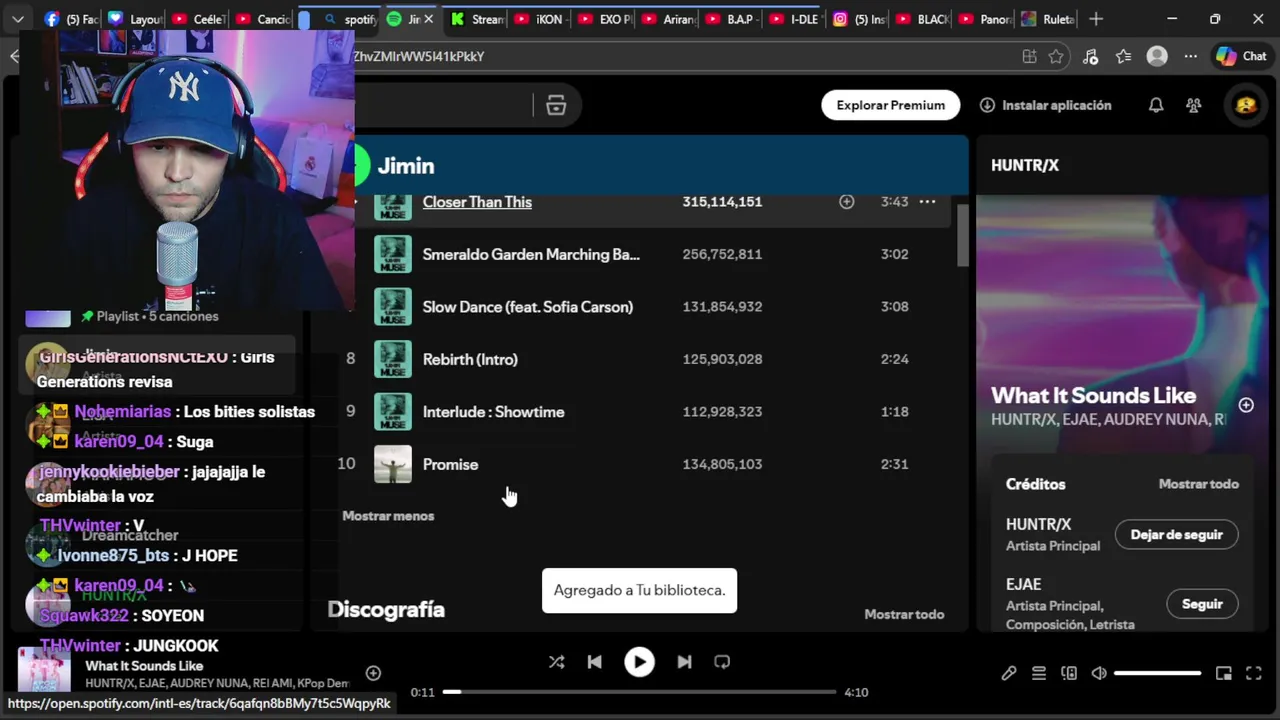Image resolution: width=1280 pixels, height=720 pixels.
Task: Open Copilot Chat button
Action: [1241, 57]
